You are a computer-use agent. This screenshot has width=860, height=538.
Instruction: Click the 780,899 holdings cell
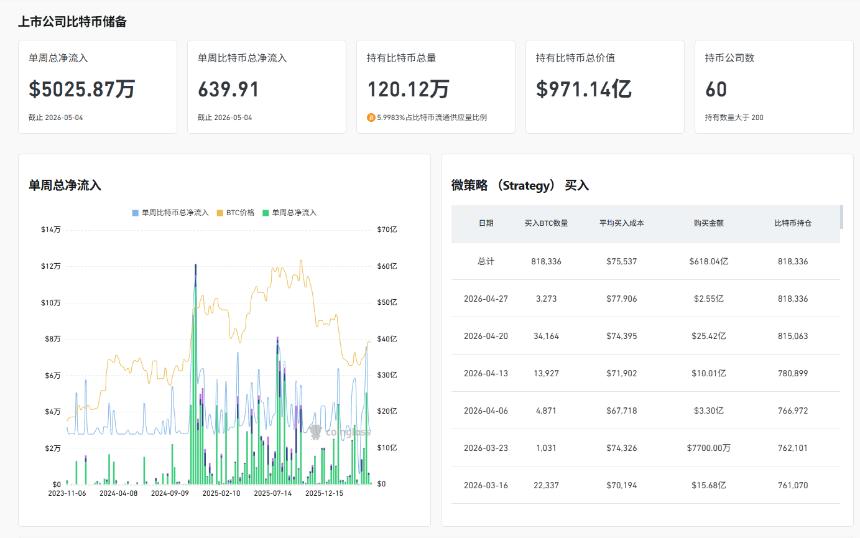pyautogui.click(x=793, y=373)
